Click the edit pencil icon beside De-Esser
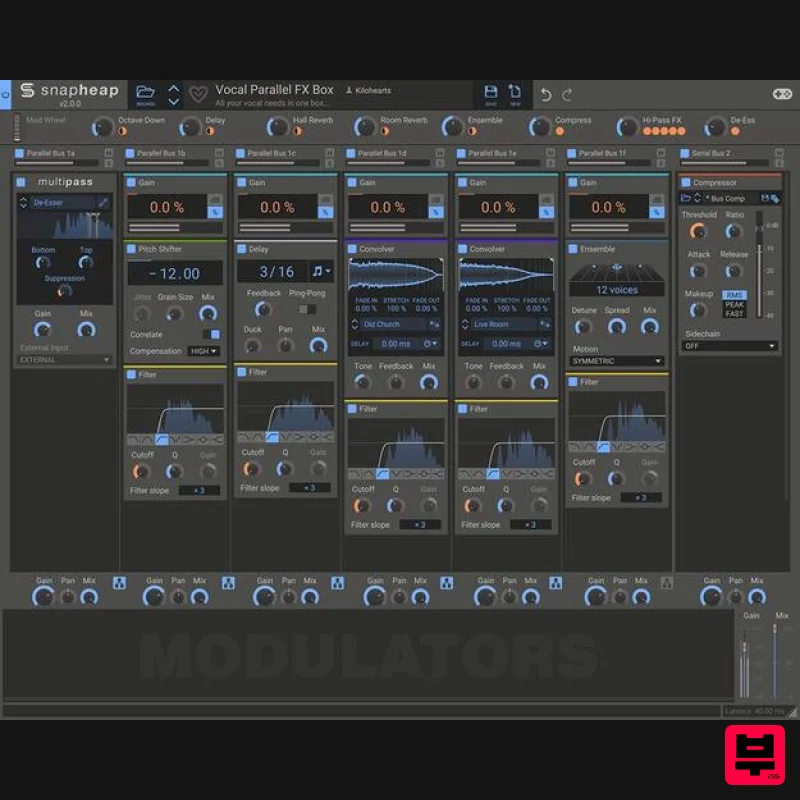 pos(103,201)
